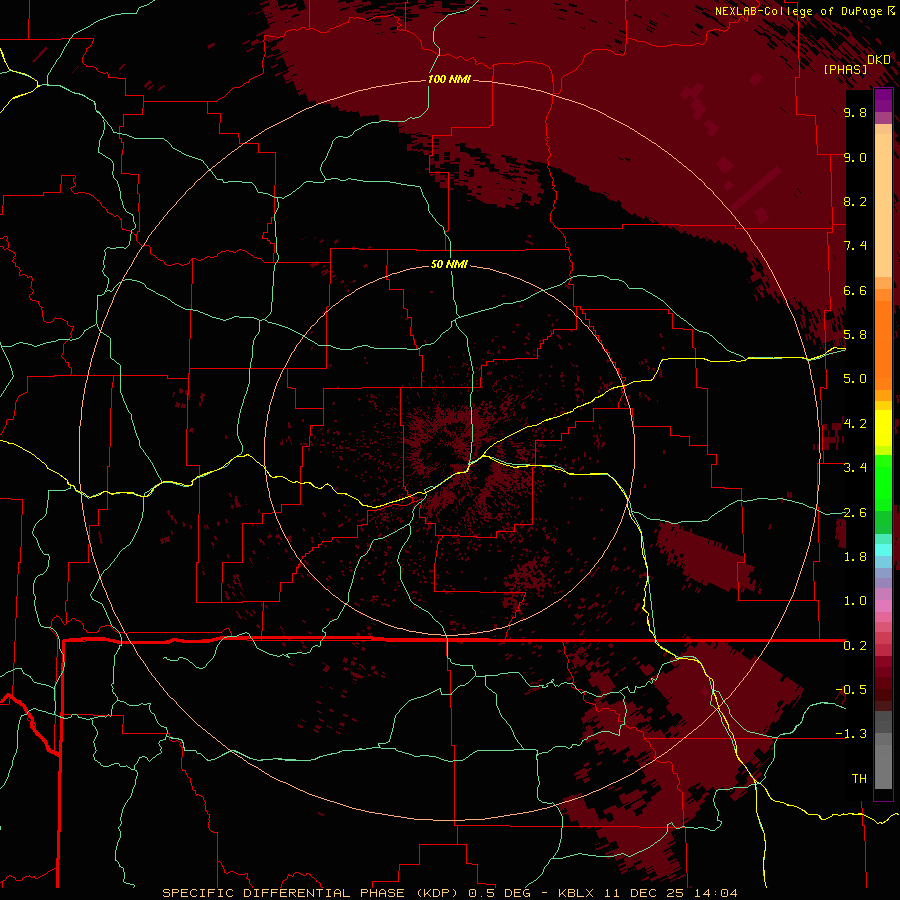900x900 pixels.
Task: Pick the peach segment of the color bar
Action: coord(883,205)
